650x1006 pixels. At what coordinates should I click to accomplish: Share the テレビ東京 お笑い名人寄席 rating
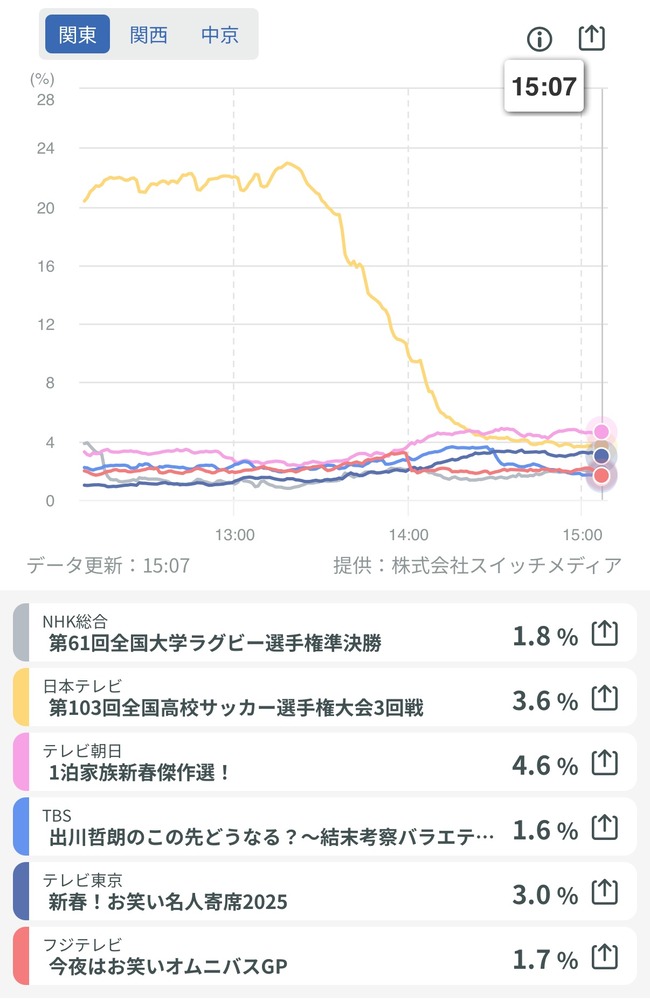[604, 892]
